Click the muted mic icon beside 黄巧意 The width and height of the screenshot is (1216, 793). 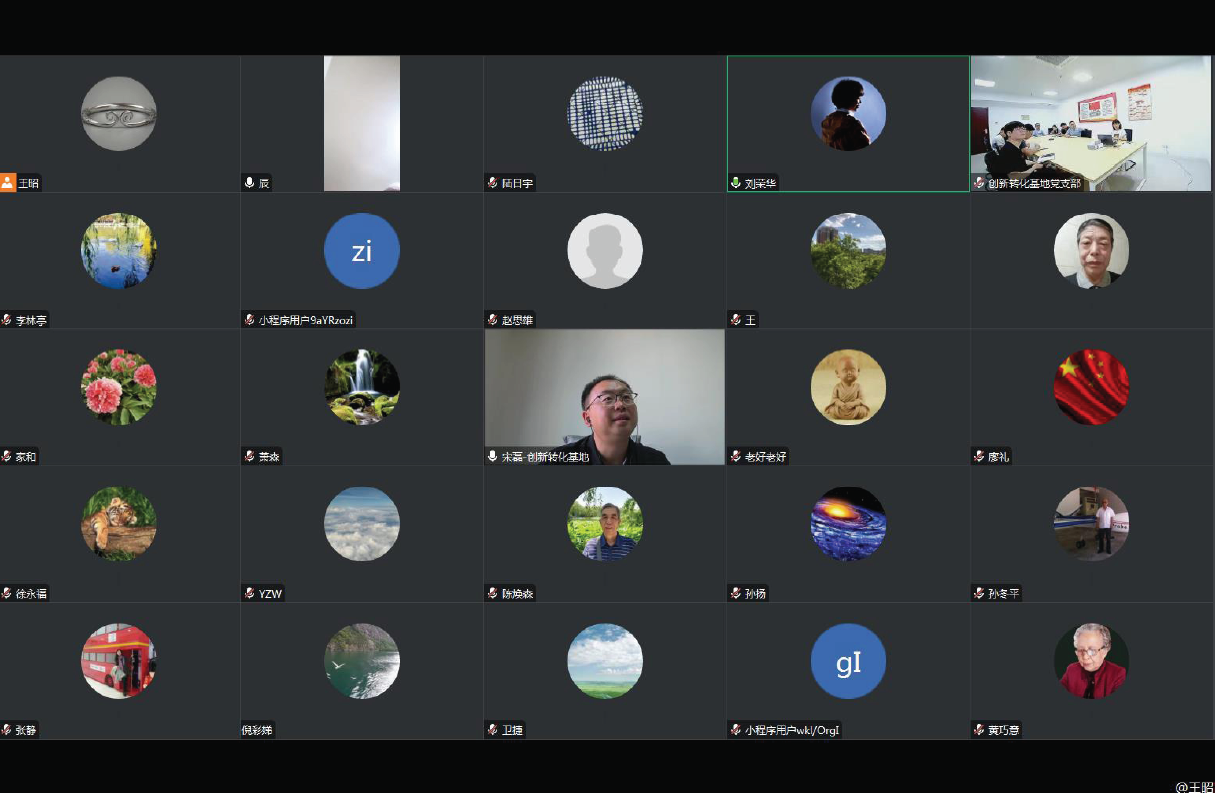[x=979, y=730]
